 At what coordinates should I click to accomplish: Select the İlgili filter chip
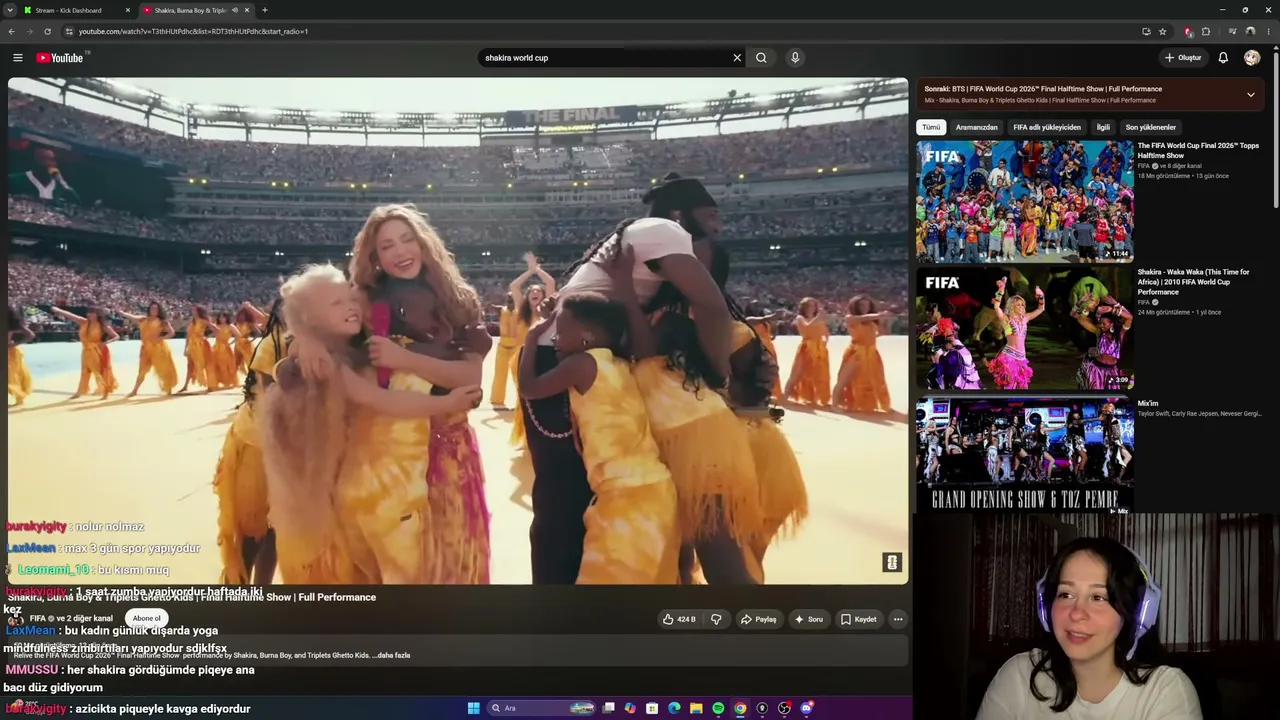[x=1103, y=127]
